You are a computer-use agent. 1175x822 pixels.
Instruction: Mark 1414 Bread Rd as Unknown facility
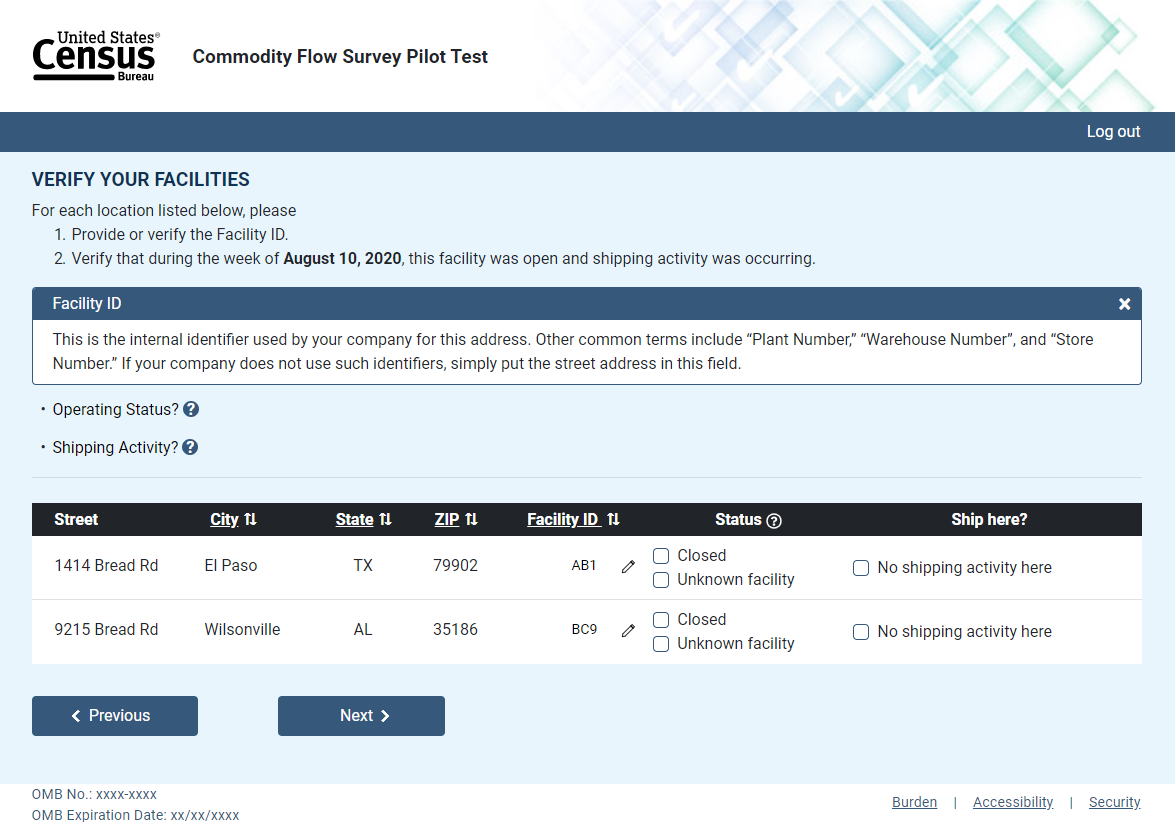coord(661,580)
